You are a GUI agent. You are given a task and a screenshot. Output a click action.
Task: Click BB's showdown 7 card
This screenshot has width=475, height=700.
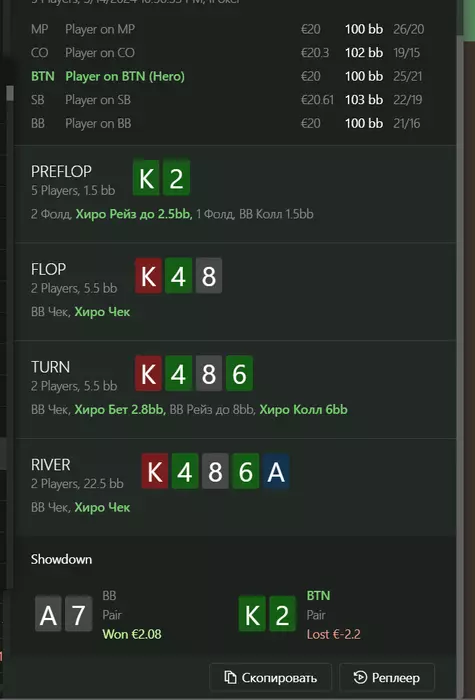(x=79, y=615)
